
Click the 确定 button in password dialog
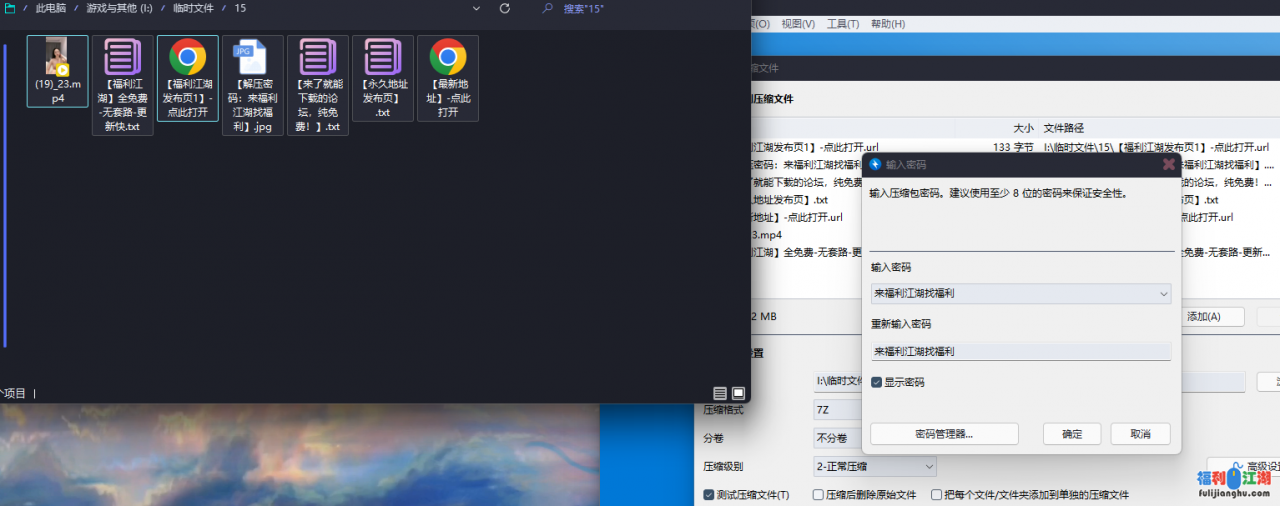pyautogui.click(x=1072, y=434)
